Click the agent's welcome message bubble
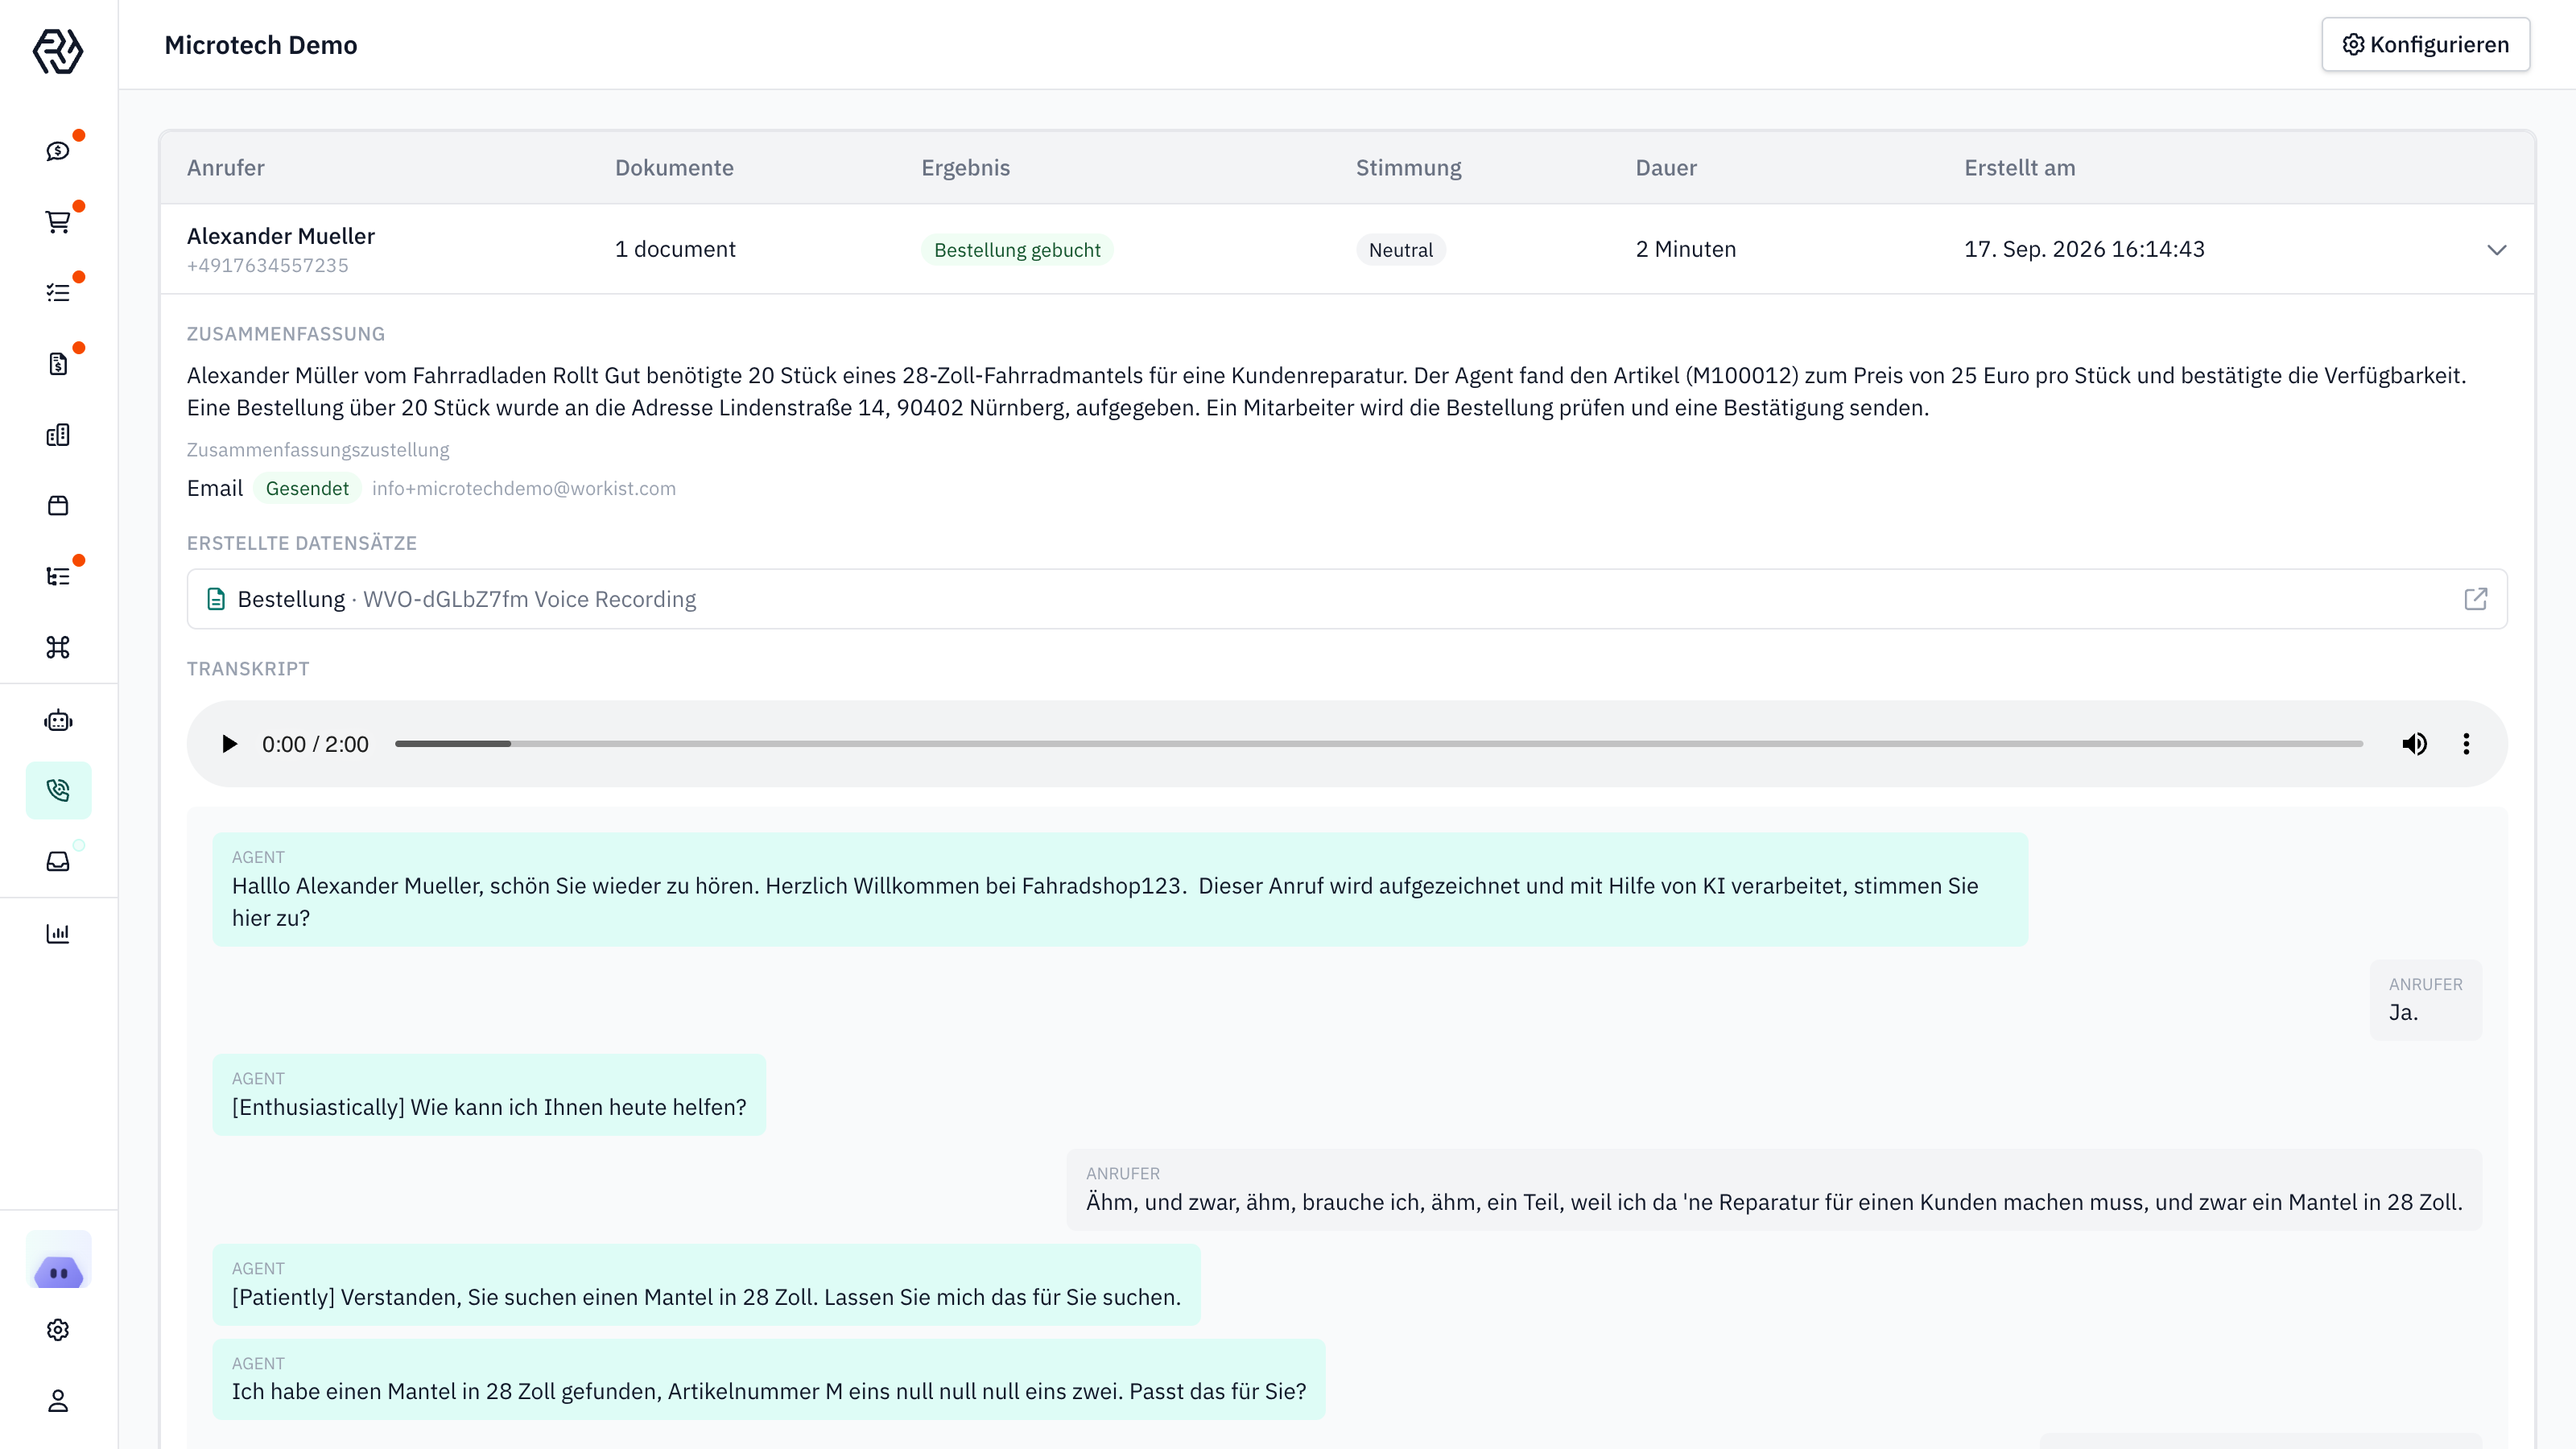 [x=1120, y=889]
